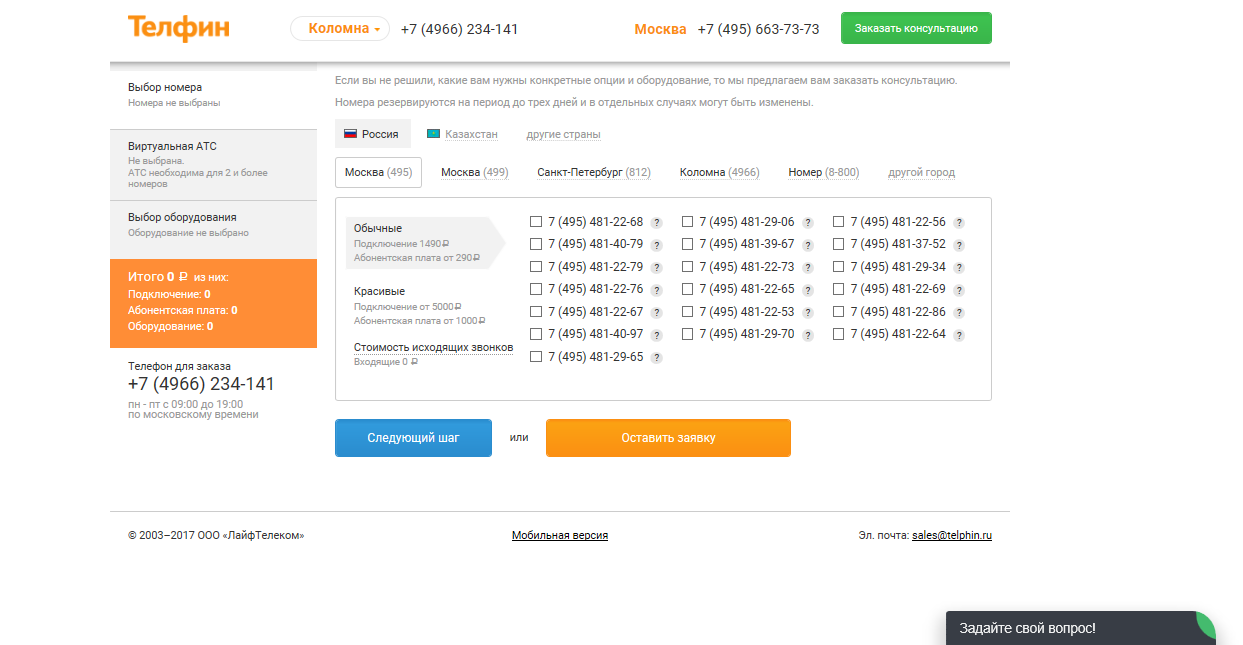Open help icon for 7 (495) 481-29-06
The width and height of the screenshot is (1243, 645).
click(x=808, y=223)
